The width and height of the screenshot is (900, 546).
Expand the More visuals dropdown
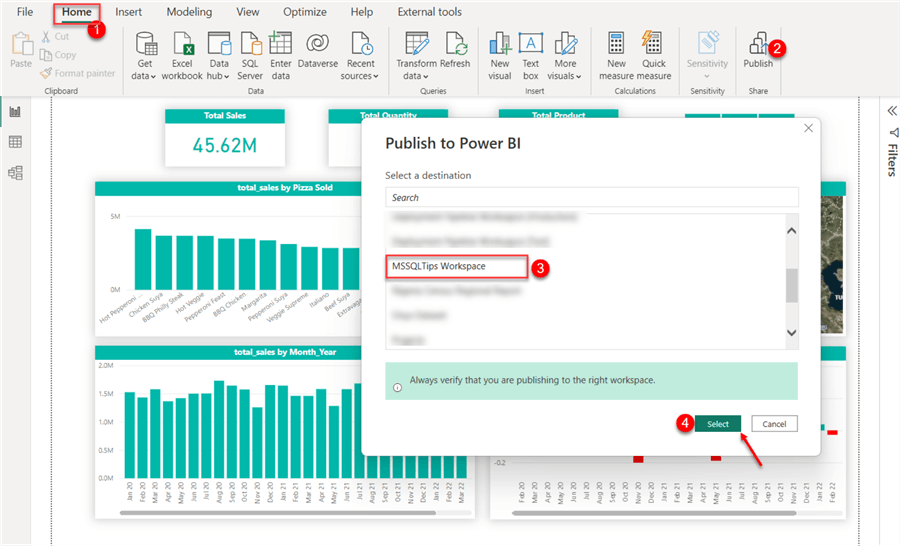tap(579, 76)
